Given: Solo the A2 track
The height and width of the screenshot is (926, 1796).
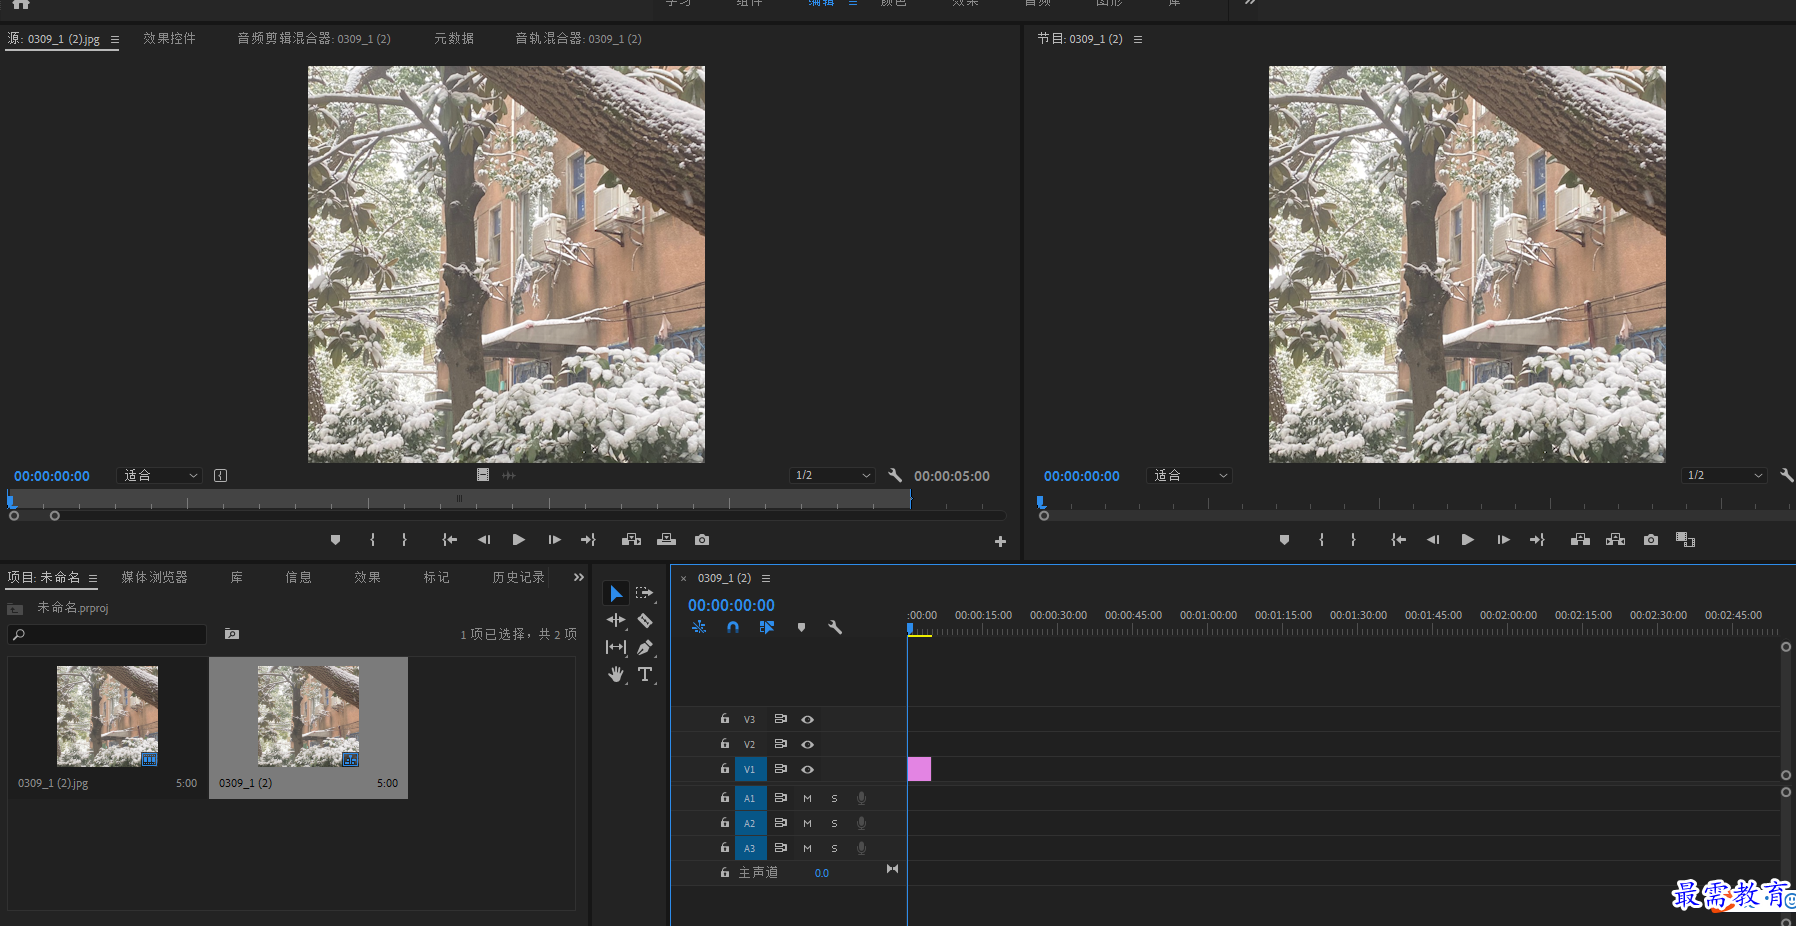Looking at the screenshot, I should [x=834, y=824].
